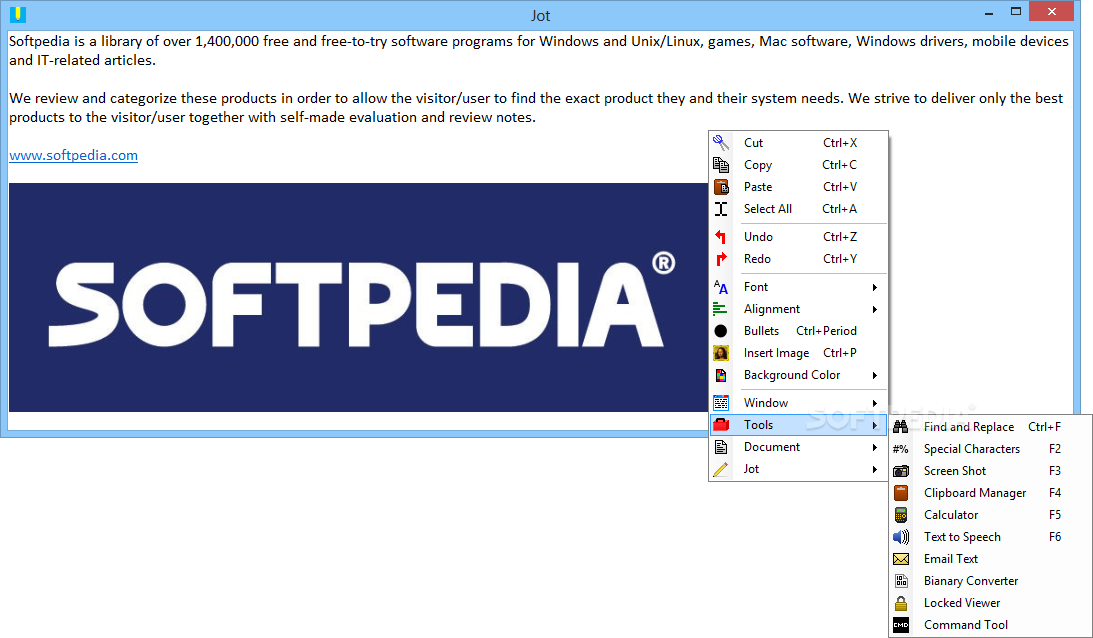The image size is (1093, 638).
Task: Click the Locked Viewer padlock icon
Action: click(x=901, y=603)
